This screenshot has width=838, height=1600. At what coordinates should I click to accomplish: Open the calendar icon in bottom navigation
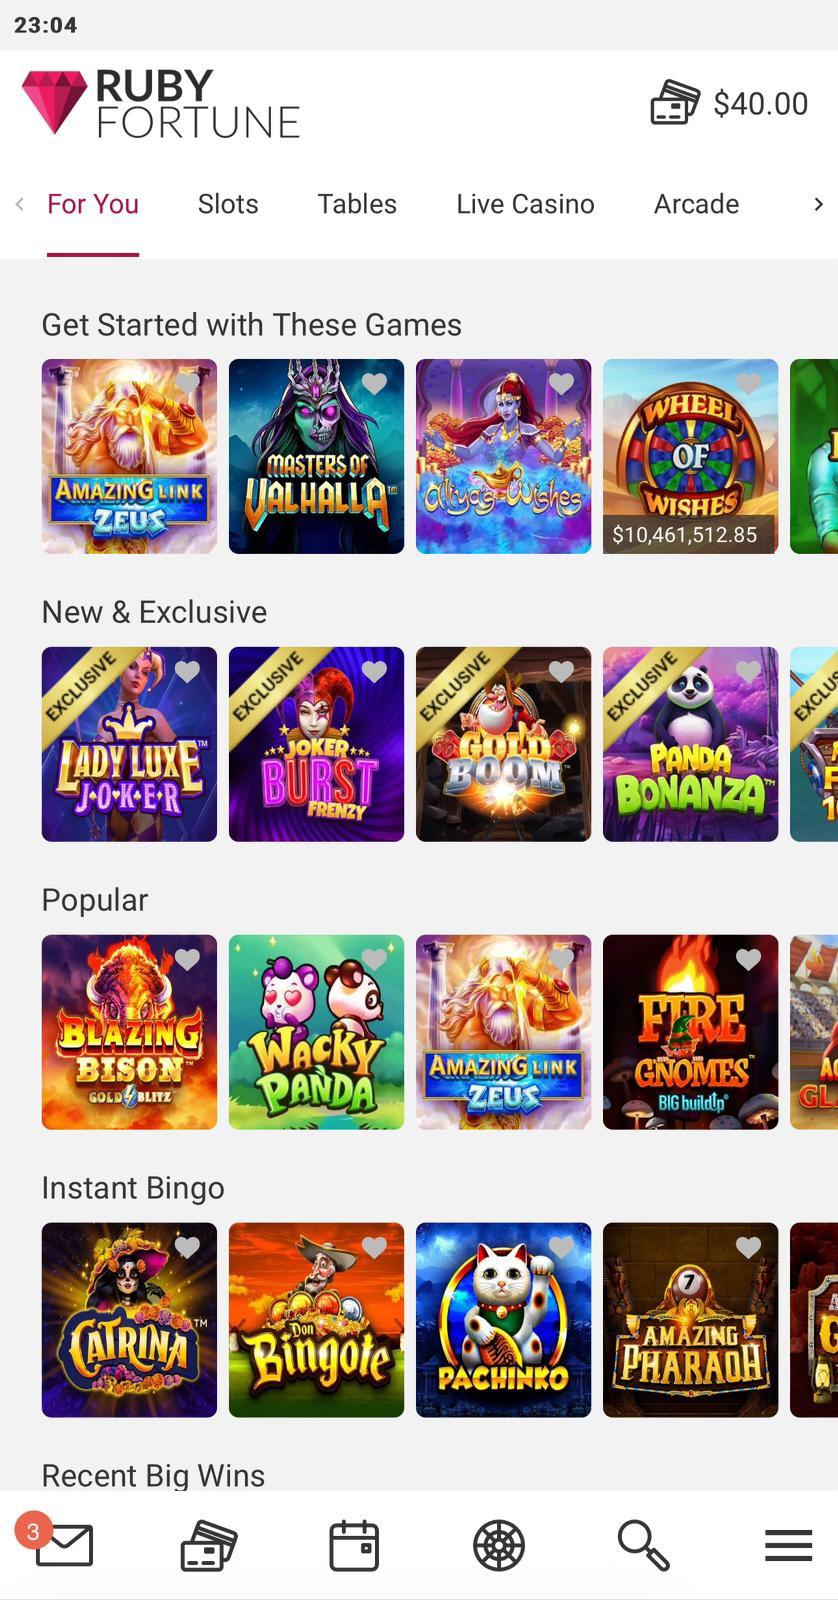pyautogui.click(x=354, y=1546)
